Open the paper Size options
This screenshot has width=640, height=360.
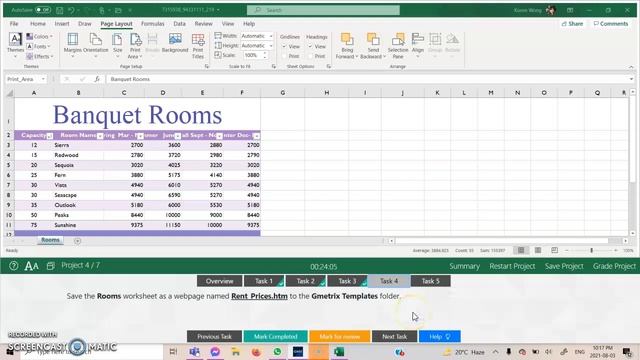click(x=118, y=45)
